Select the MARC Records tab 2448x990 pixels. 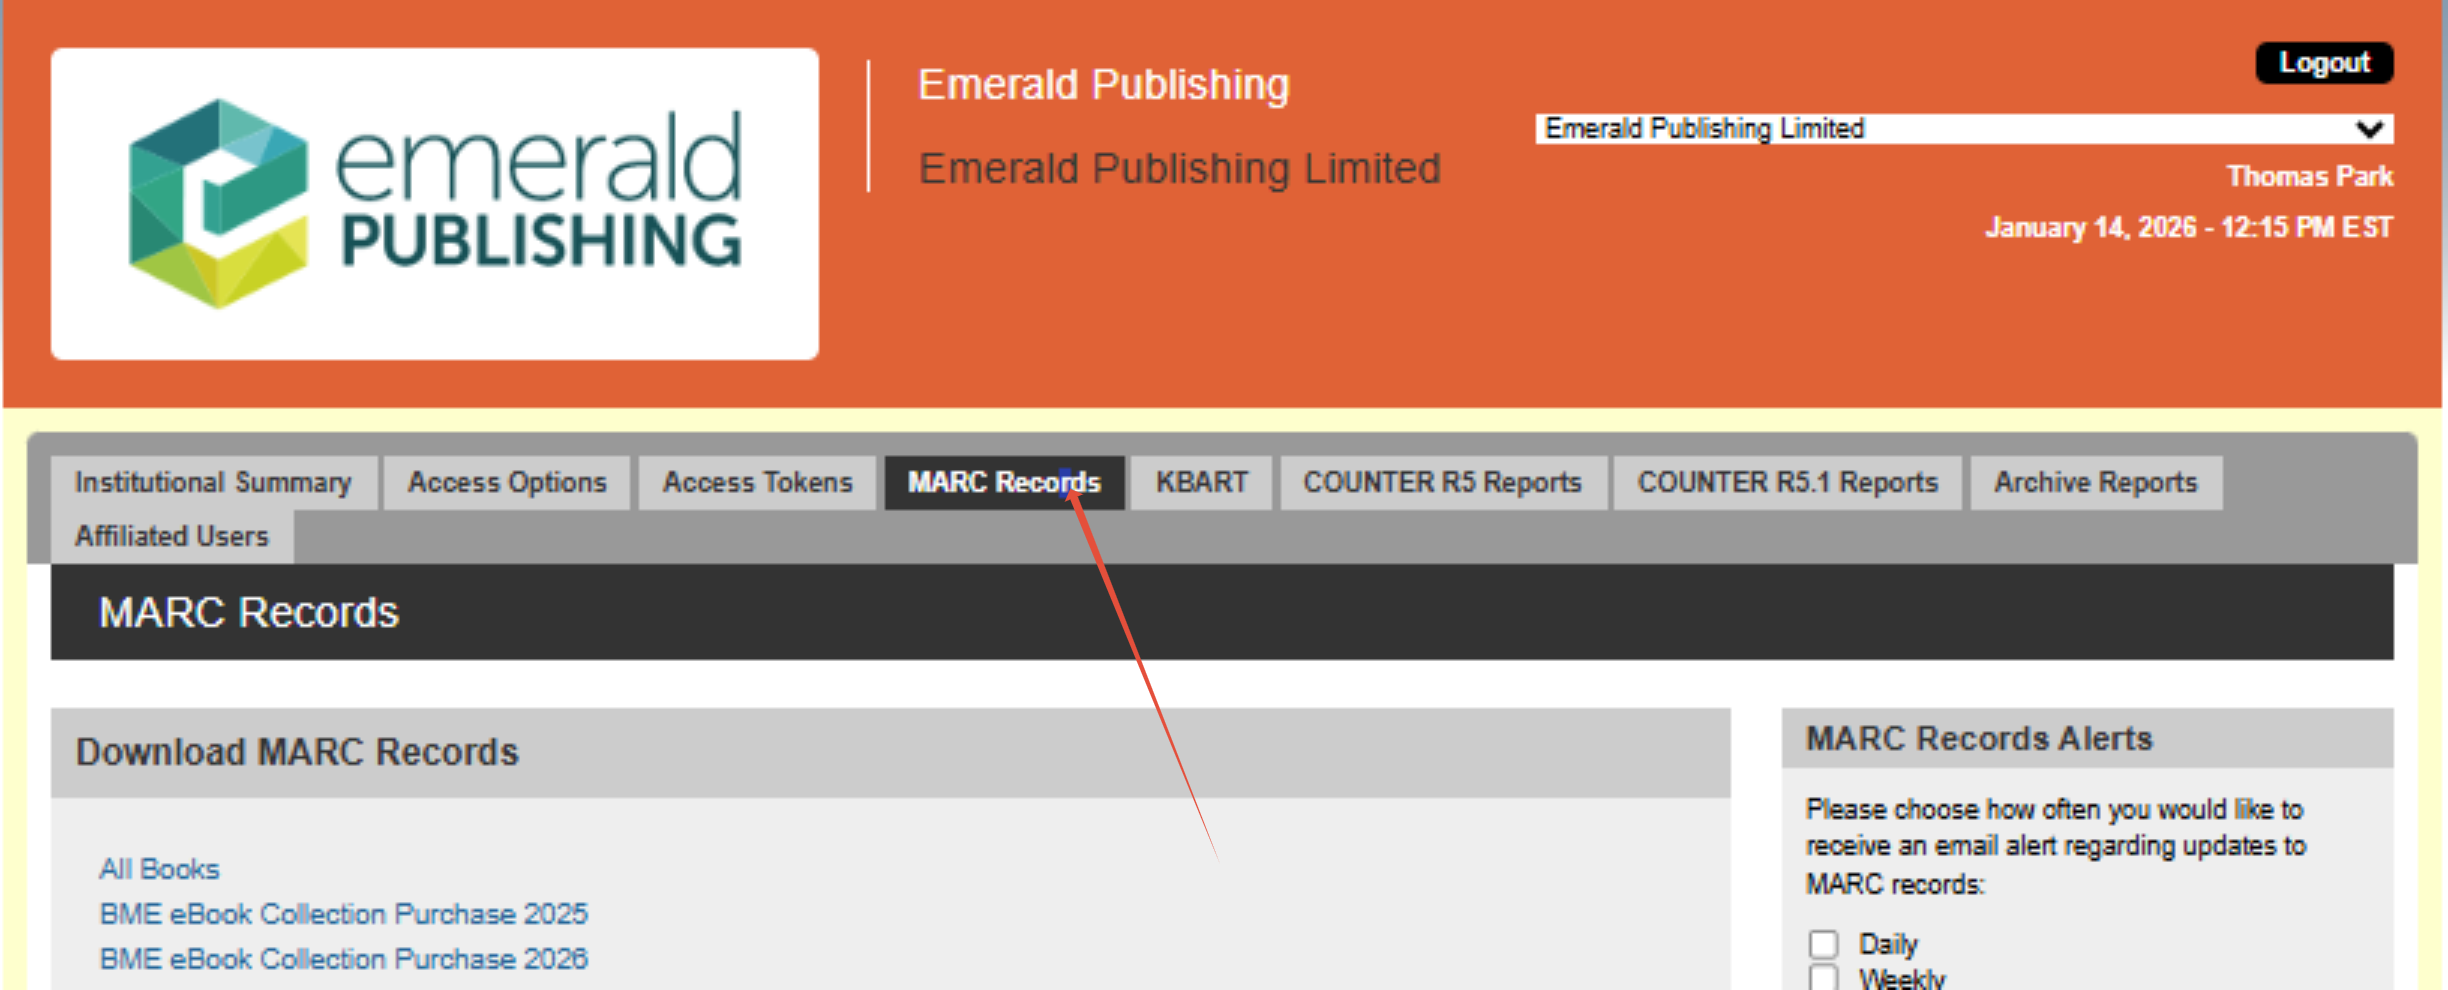1004,482
